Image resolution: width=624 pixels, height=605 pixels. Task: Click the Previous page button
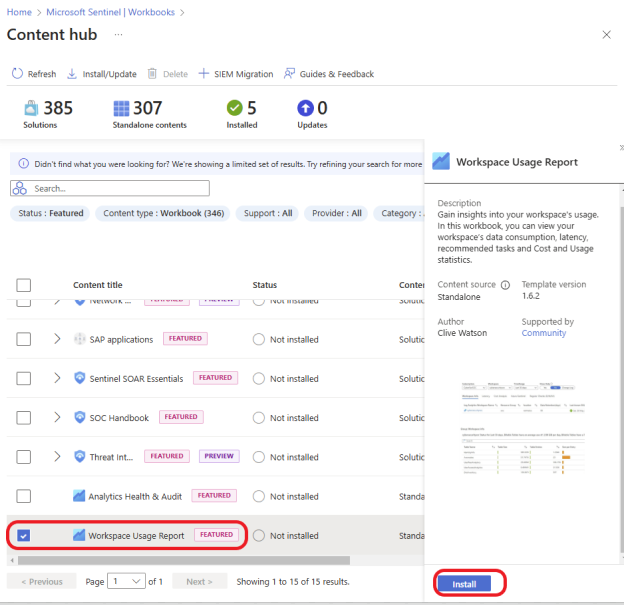[x=42, y=582]
